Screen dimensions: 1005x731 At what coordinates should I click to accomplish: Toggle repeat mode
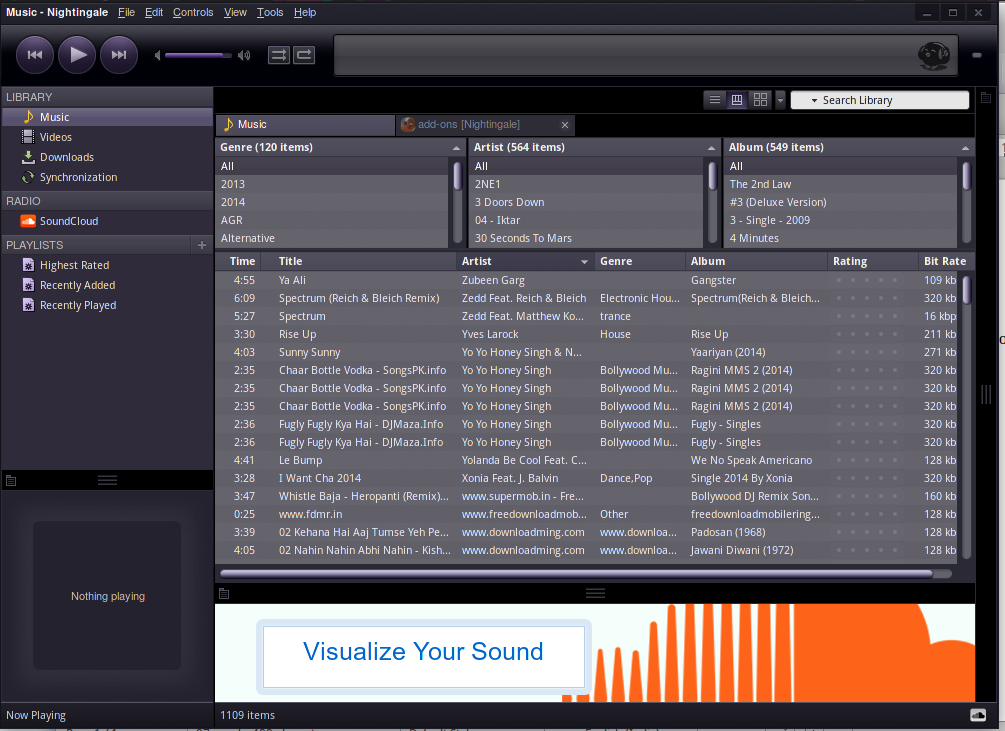(x=304, y=55)
